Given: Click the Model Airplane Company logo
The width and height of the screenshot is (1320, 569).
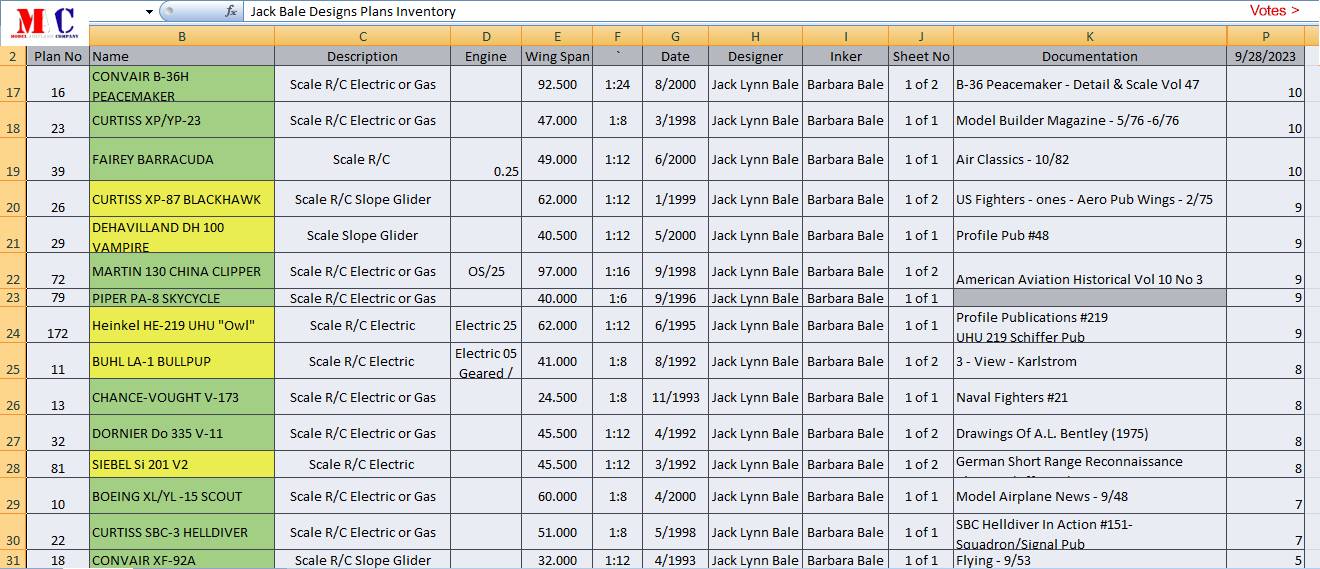Looking at the screenshot, I should tap(45, 22).
